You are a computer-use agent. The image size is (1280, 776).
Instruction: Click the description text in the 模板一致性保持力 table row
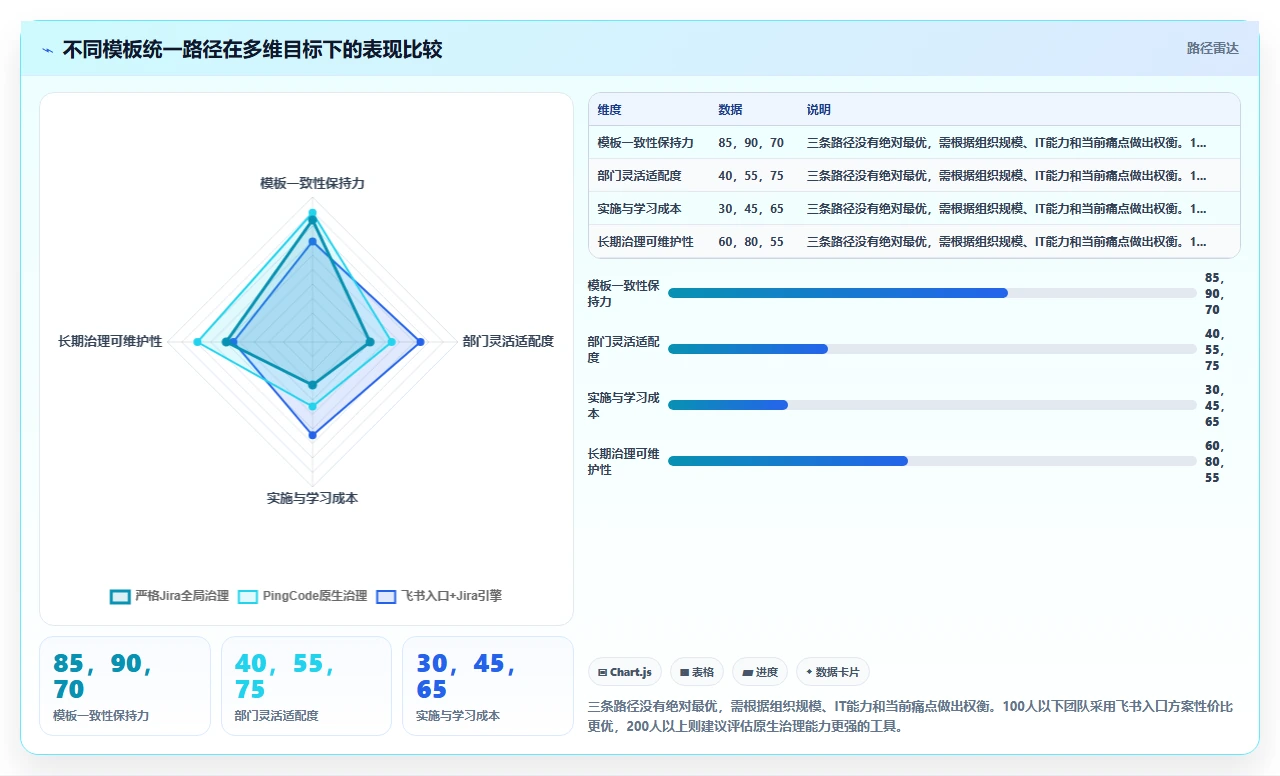coord(1006,143)
